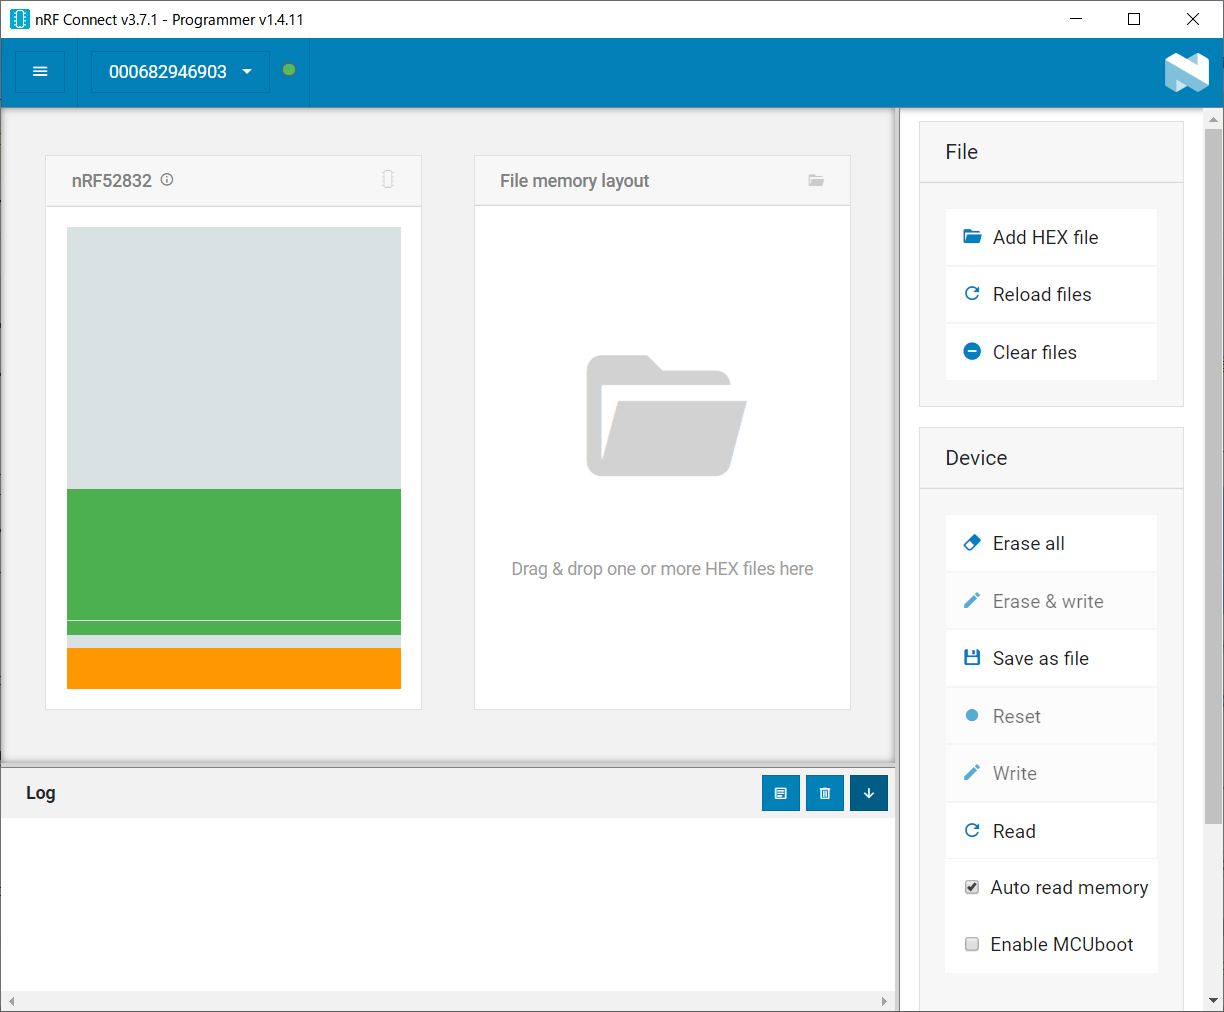This screenshot has height=1012, width=1224.
Task: Click the 'Drag & drop one or more HEX files here' text
Action: 662,569
